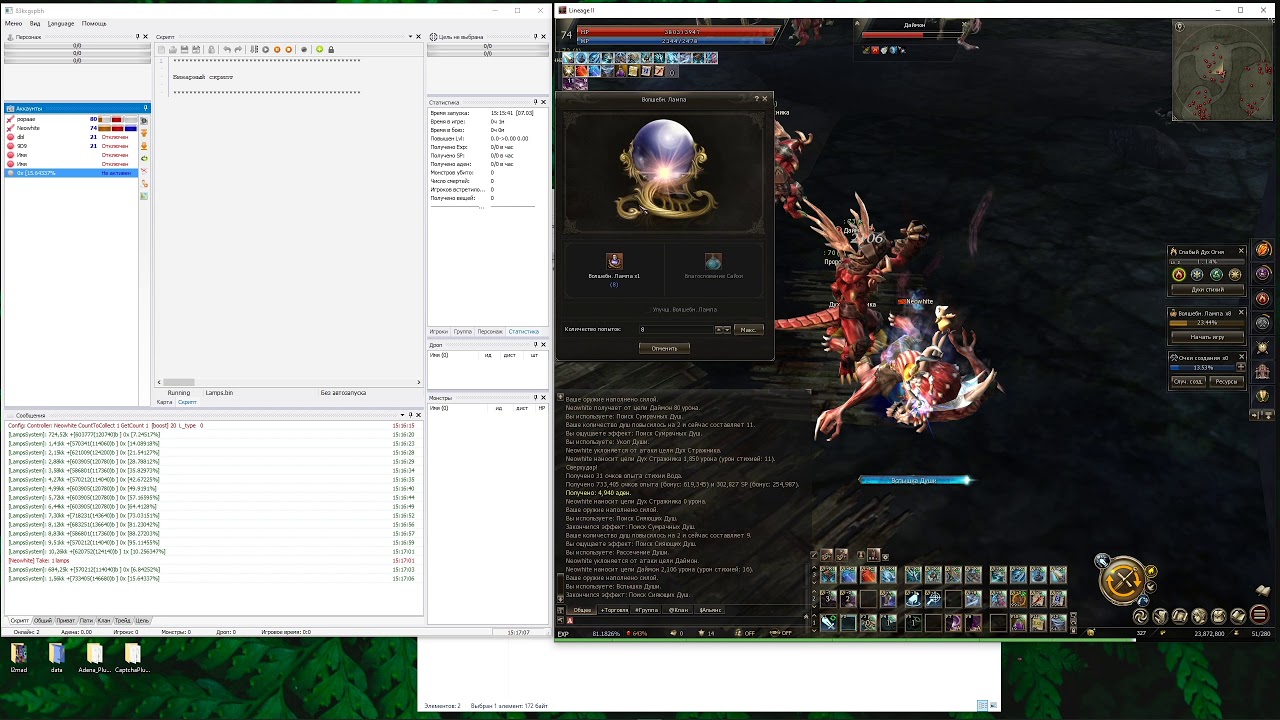Open a script file from the toolbar
This screenshot has height=720, width=1280.
(173, 49)
